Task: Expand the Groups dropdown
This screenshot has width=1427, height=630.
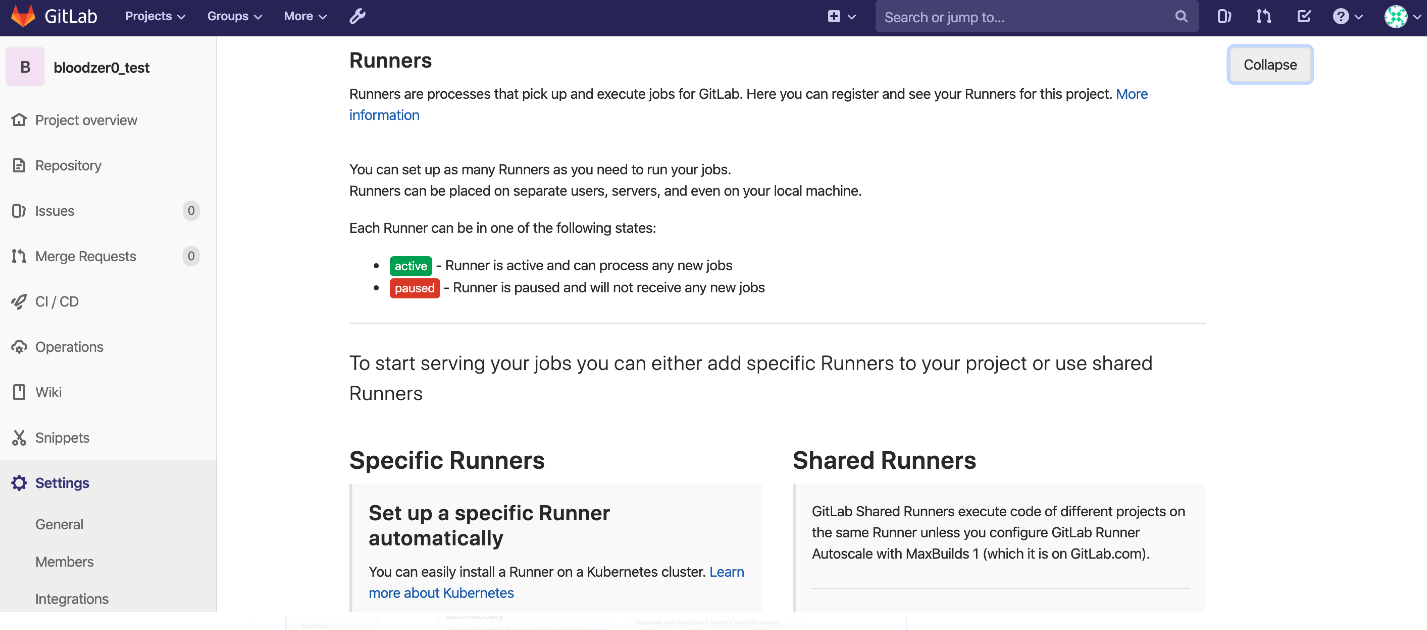Action: pos(235,16)
